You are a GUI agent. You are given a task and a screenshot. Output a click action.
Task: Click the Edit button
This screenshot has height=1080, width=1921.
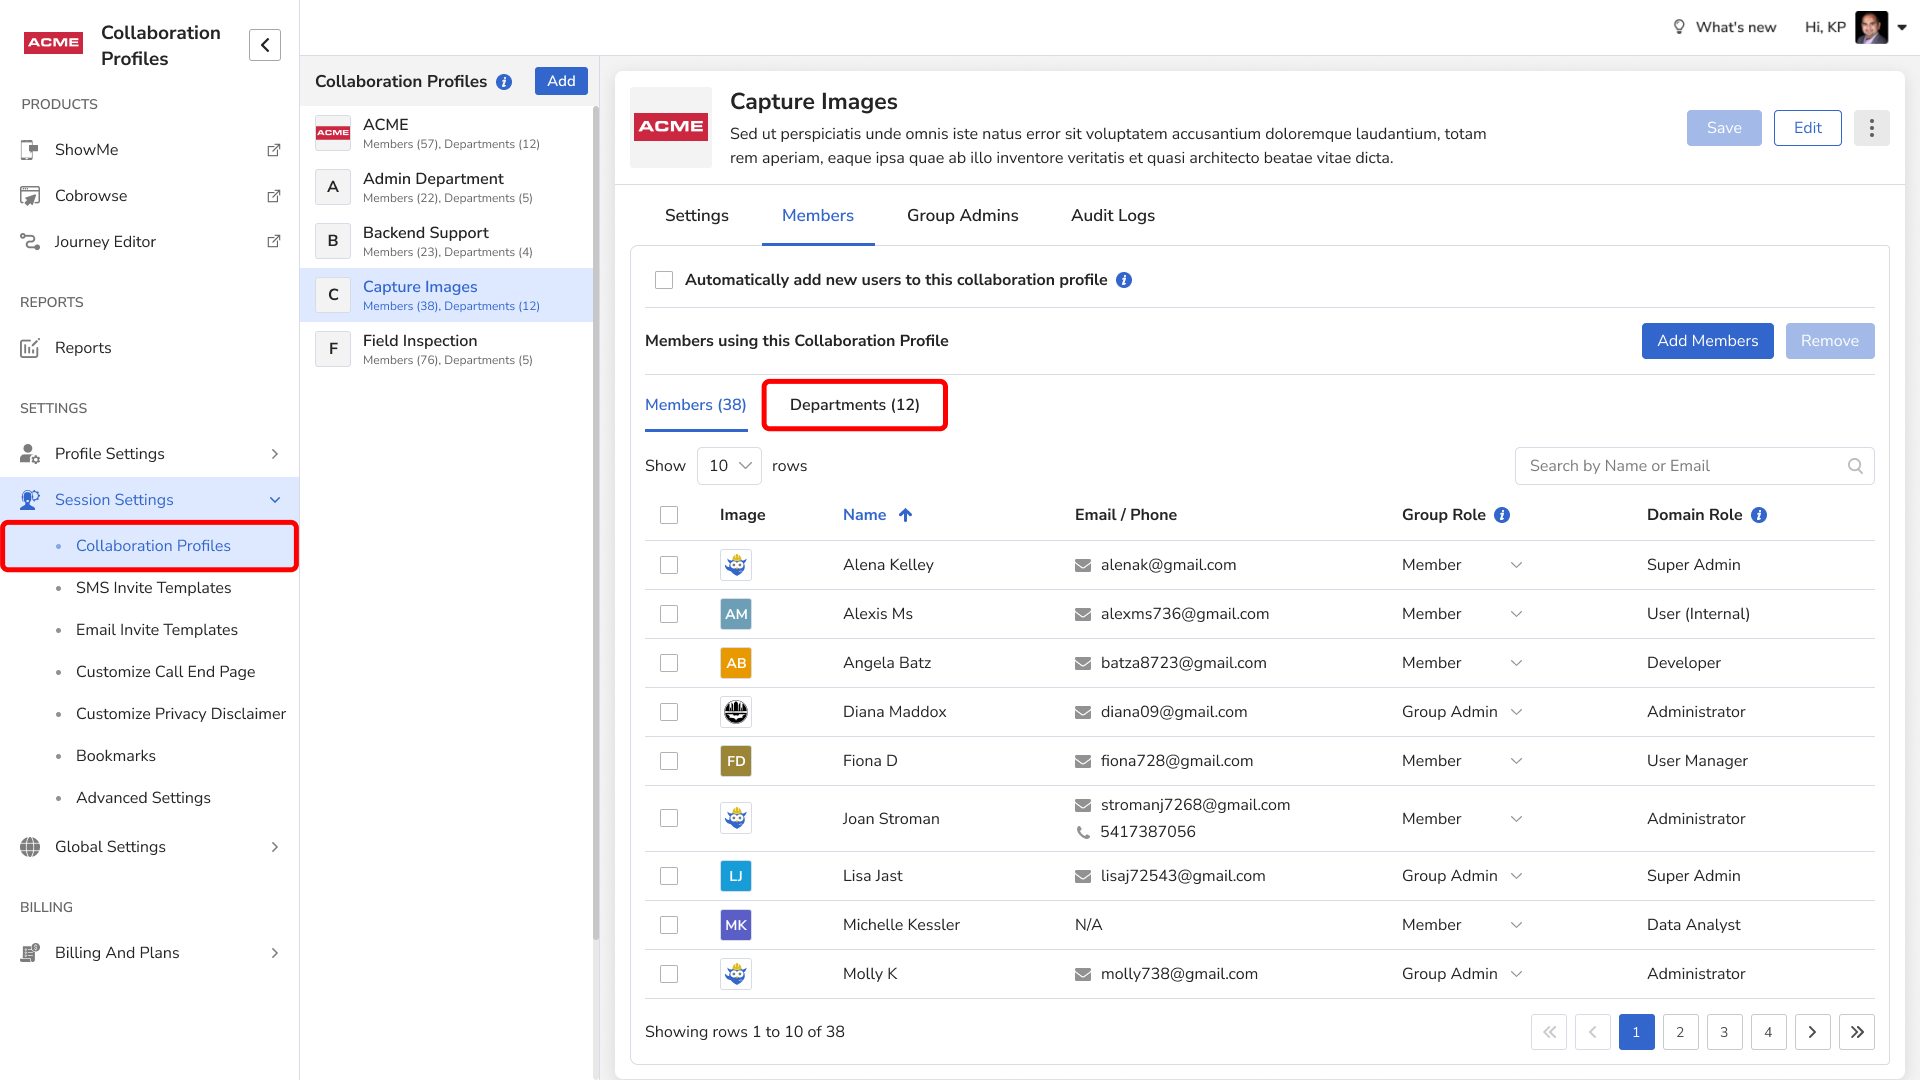point(1807,128)
